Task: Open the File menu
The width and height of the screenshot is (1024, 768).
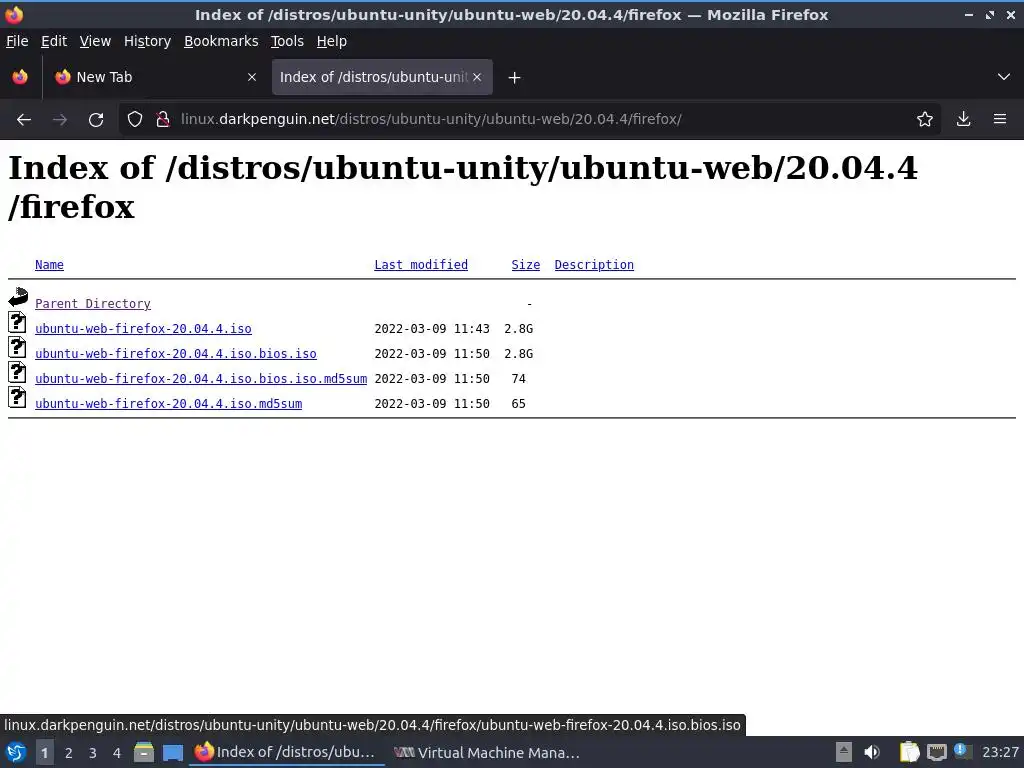Action: (17, 41)
